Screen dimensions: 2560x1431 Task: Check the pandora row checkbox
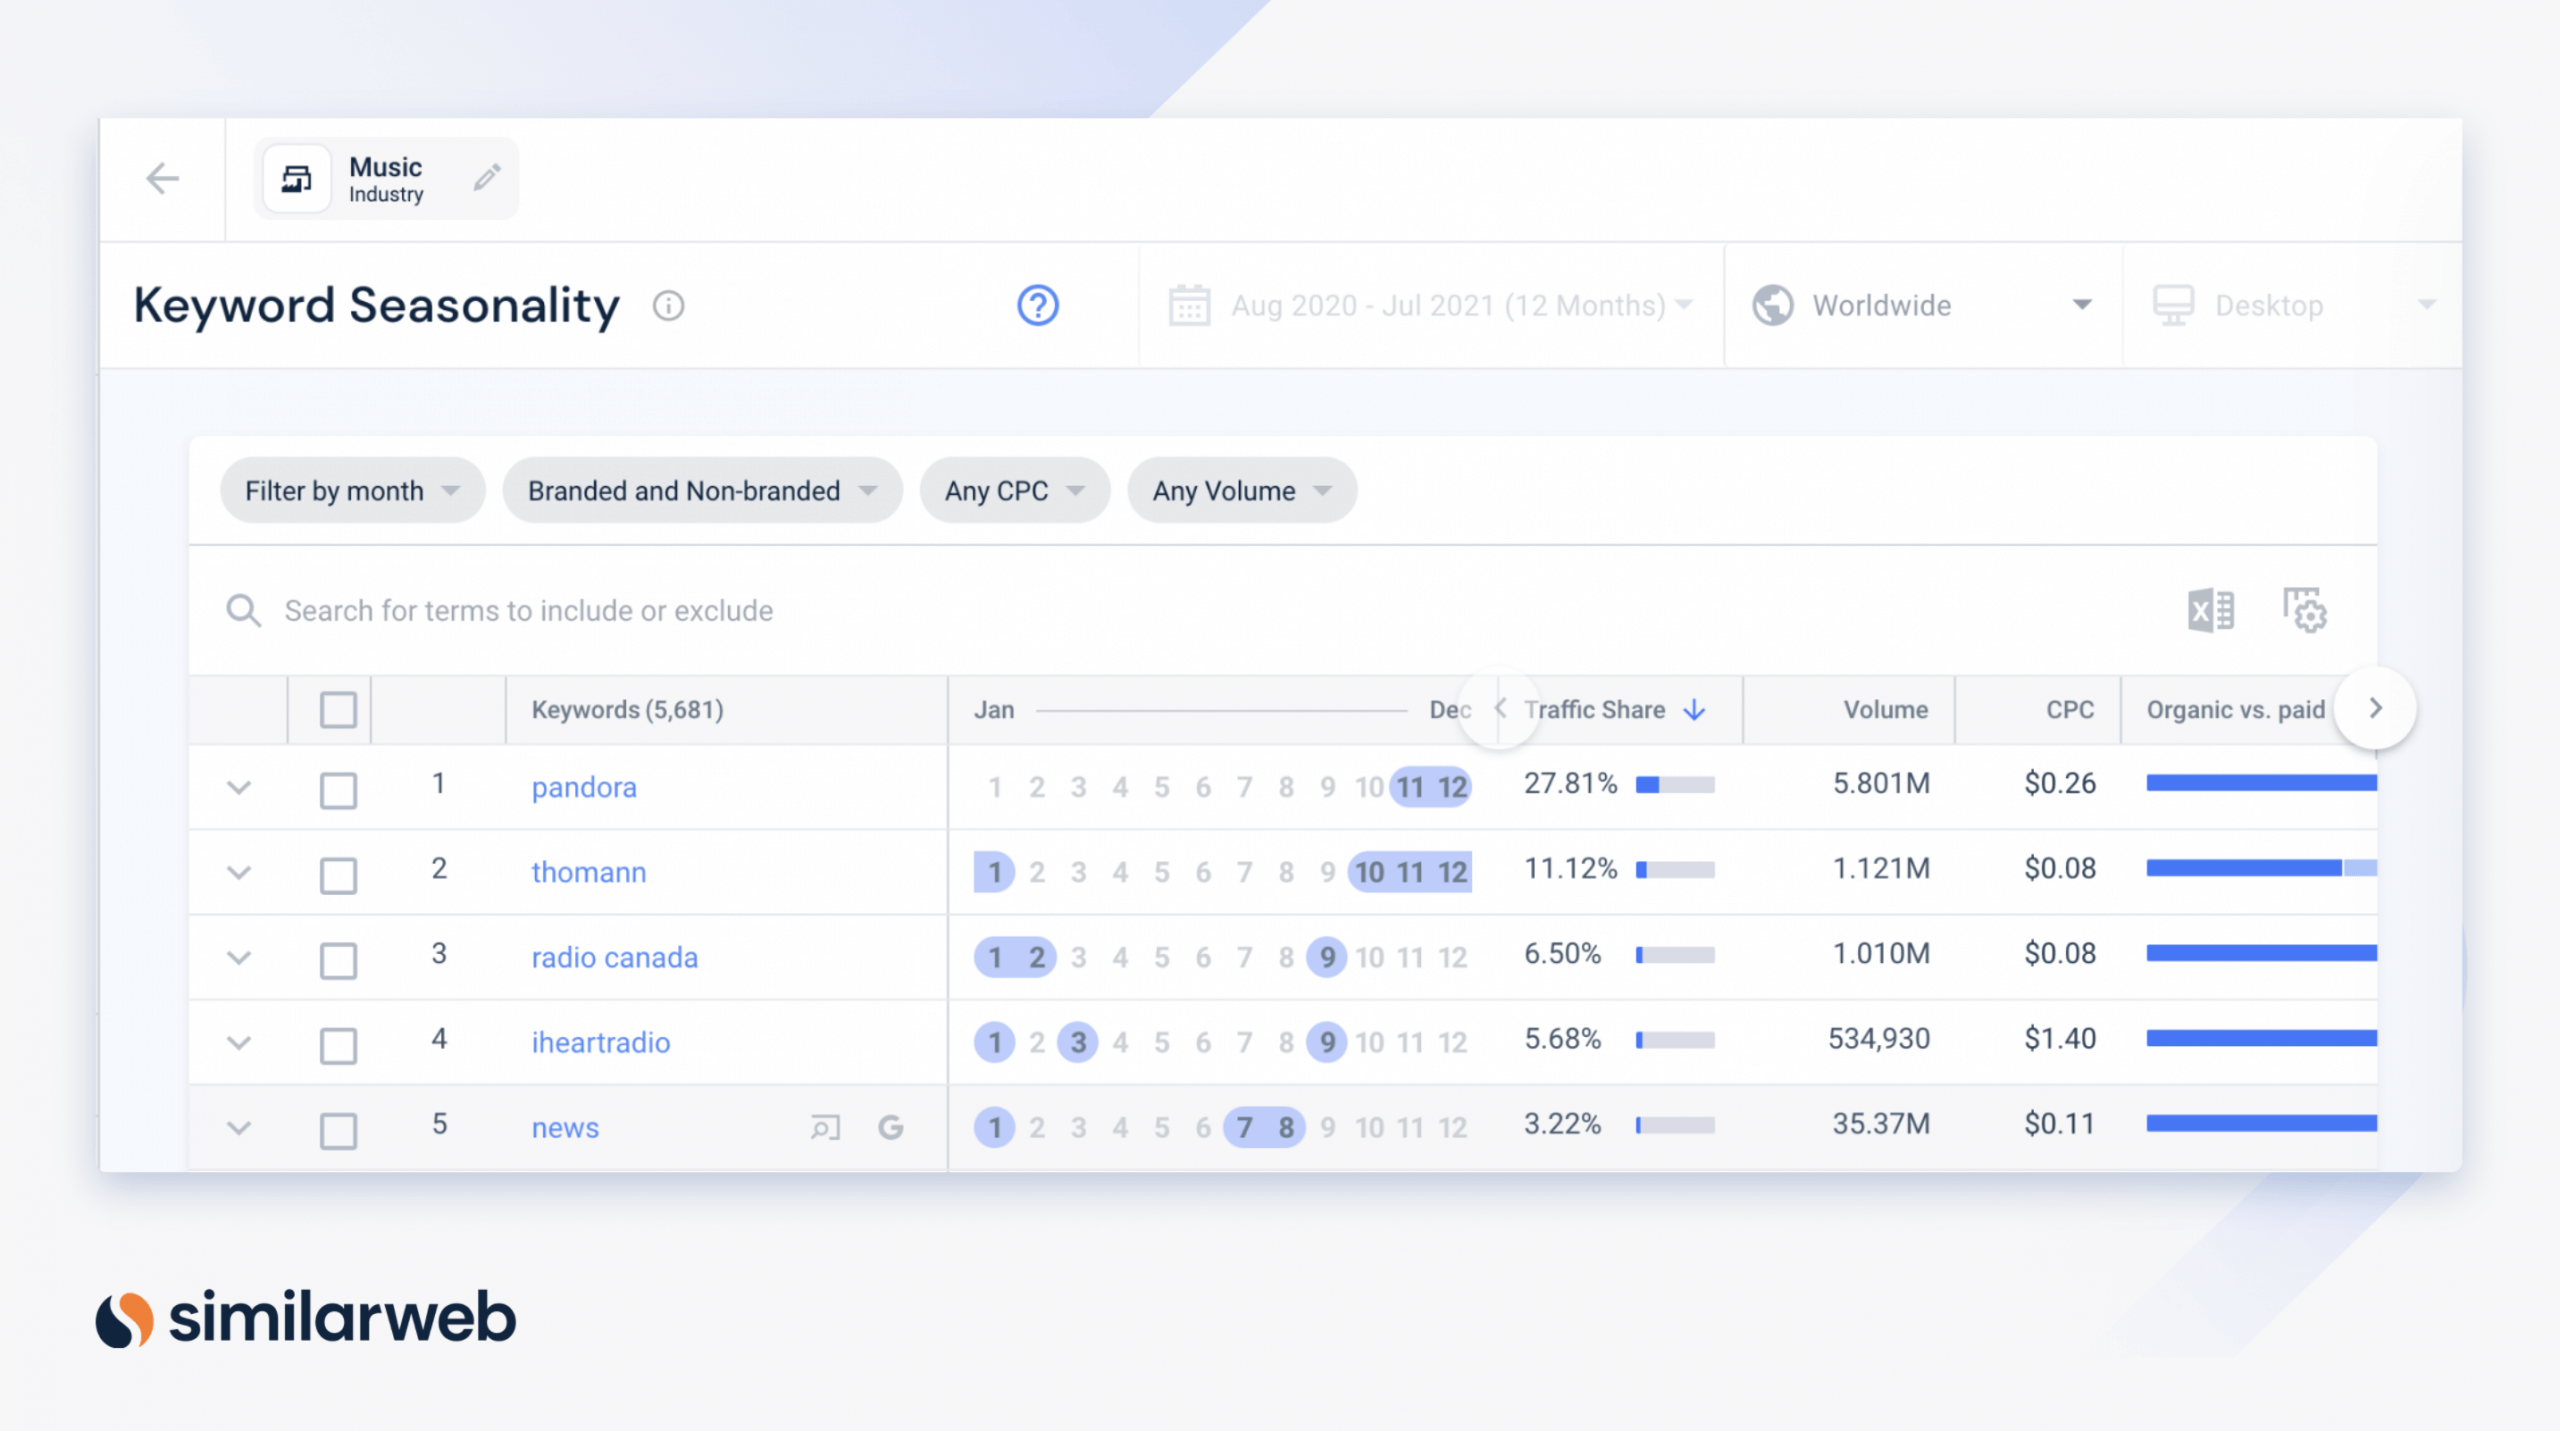coord(338,790)
